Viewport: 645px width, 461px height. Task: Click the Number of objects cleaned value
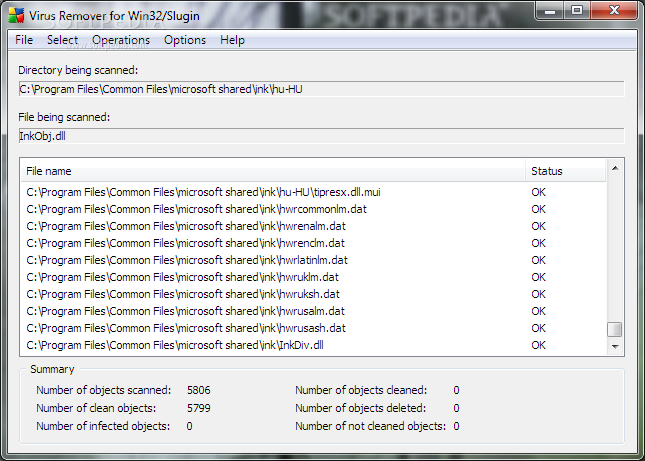pyautogui.click(x=456, y=390)
